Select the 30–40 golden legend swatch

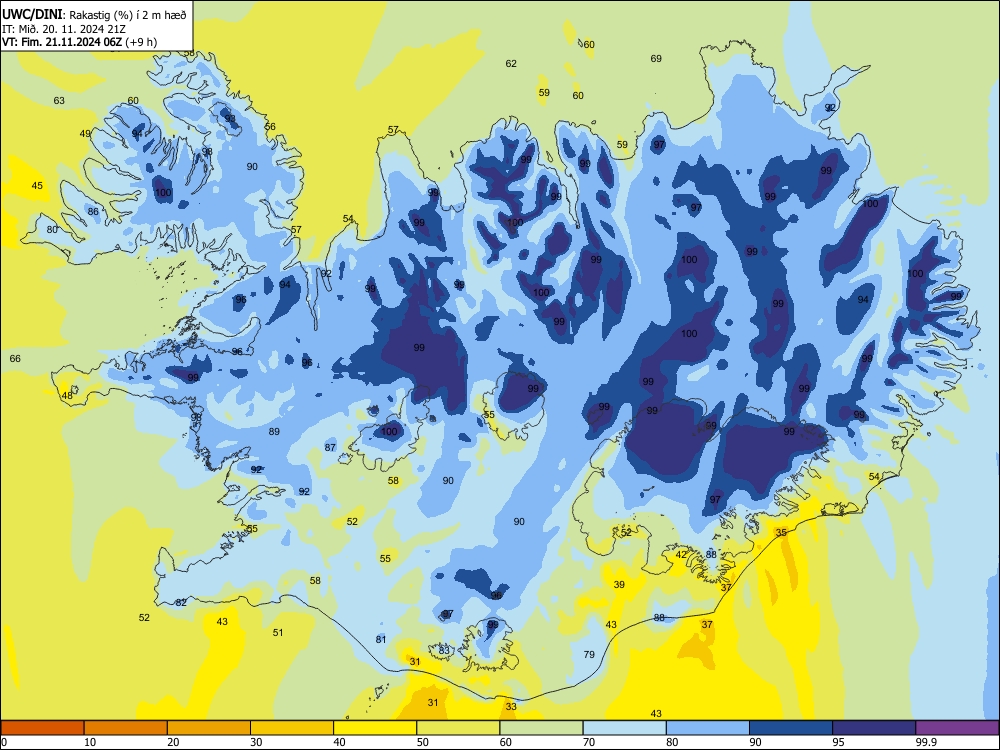pos(292,728)
